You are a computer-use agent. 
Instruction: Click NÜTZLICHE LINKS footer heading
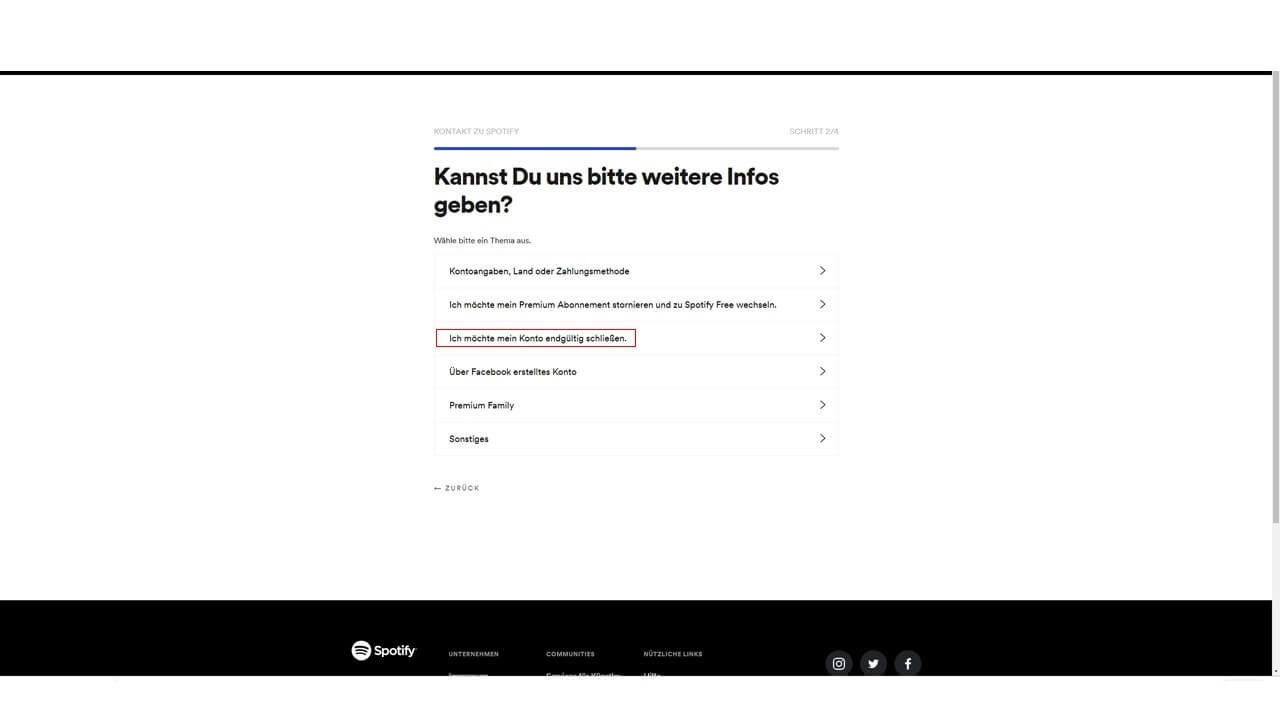point(673,654)
